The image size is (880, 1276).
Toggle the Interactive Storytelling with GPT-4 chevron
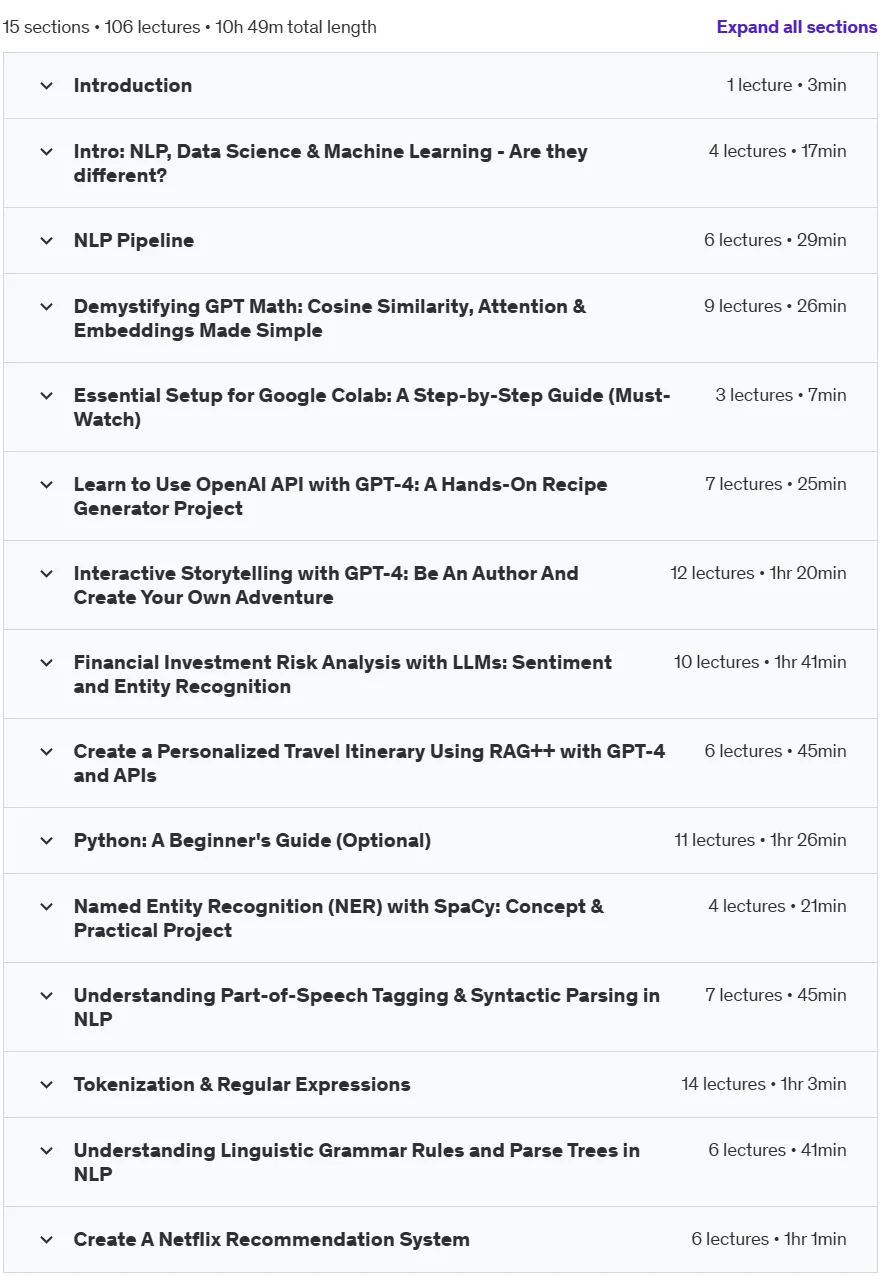click(x=46, y=574)
